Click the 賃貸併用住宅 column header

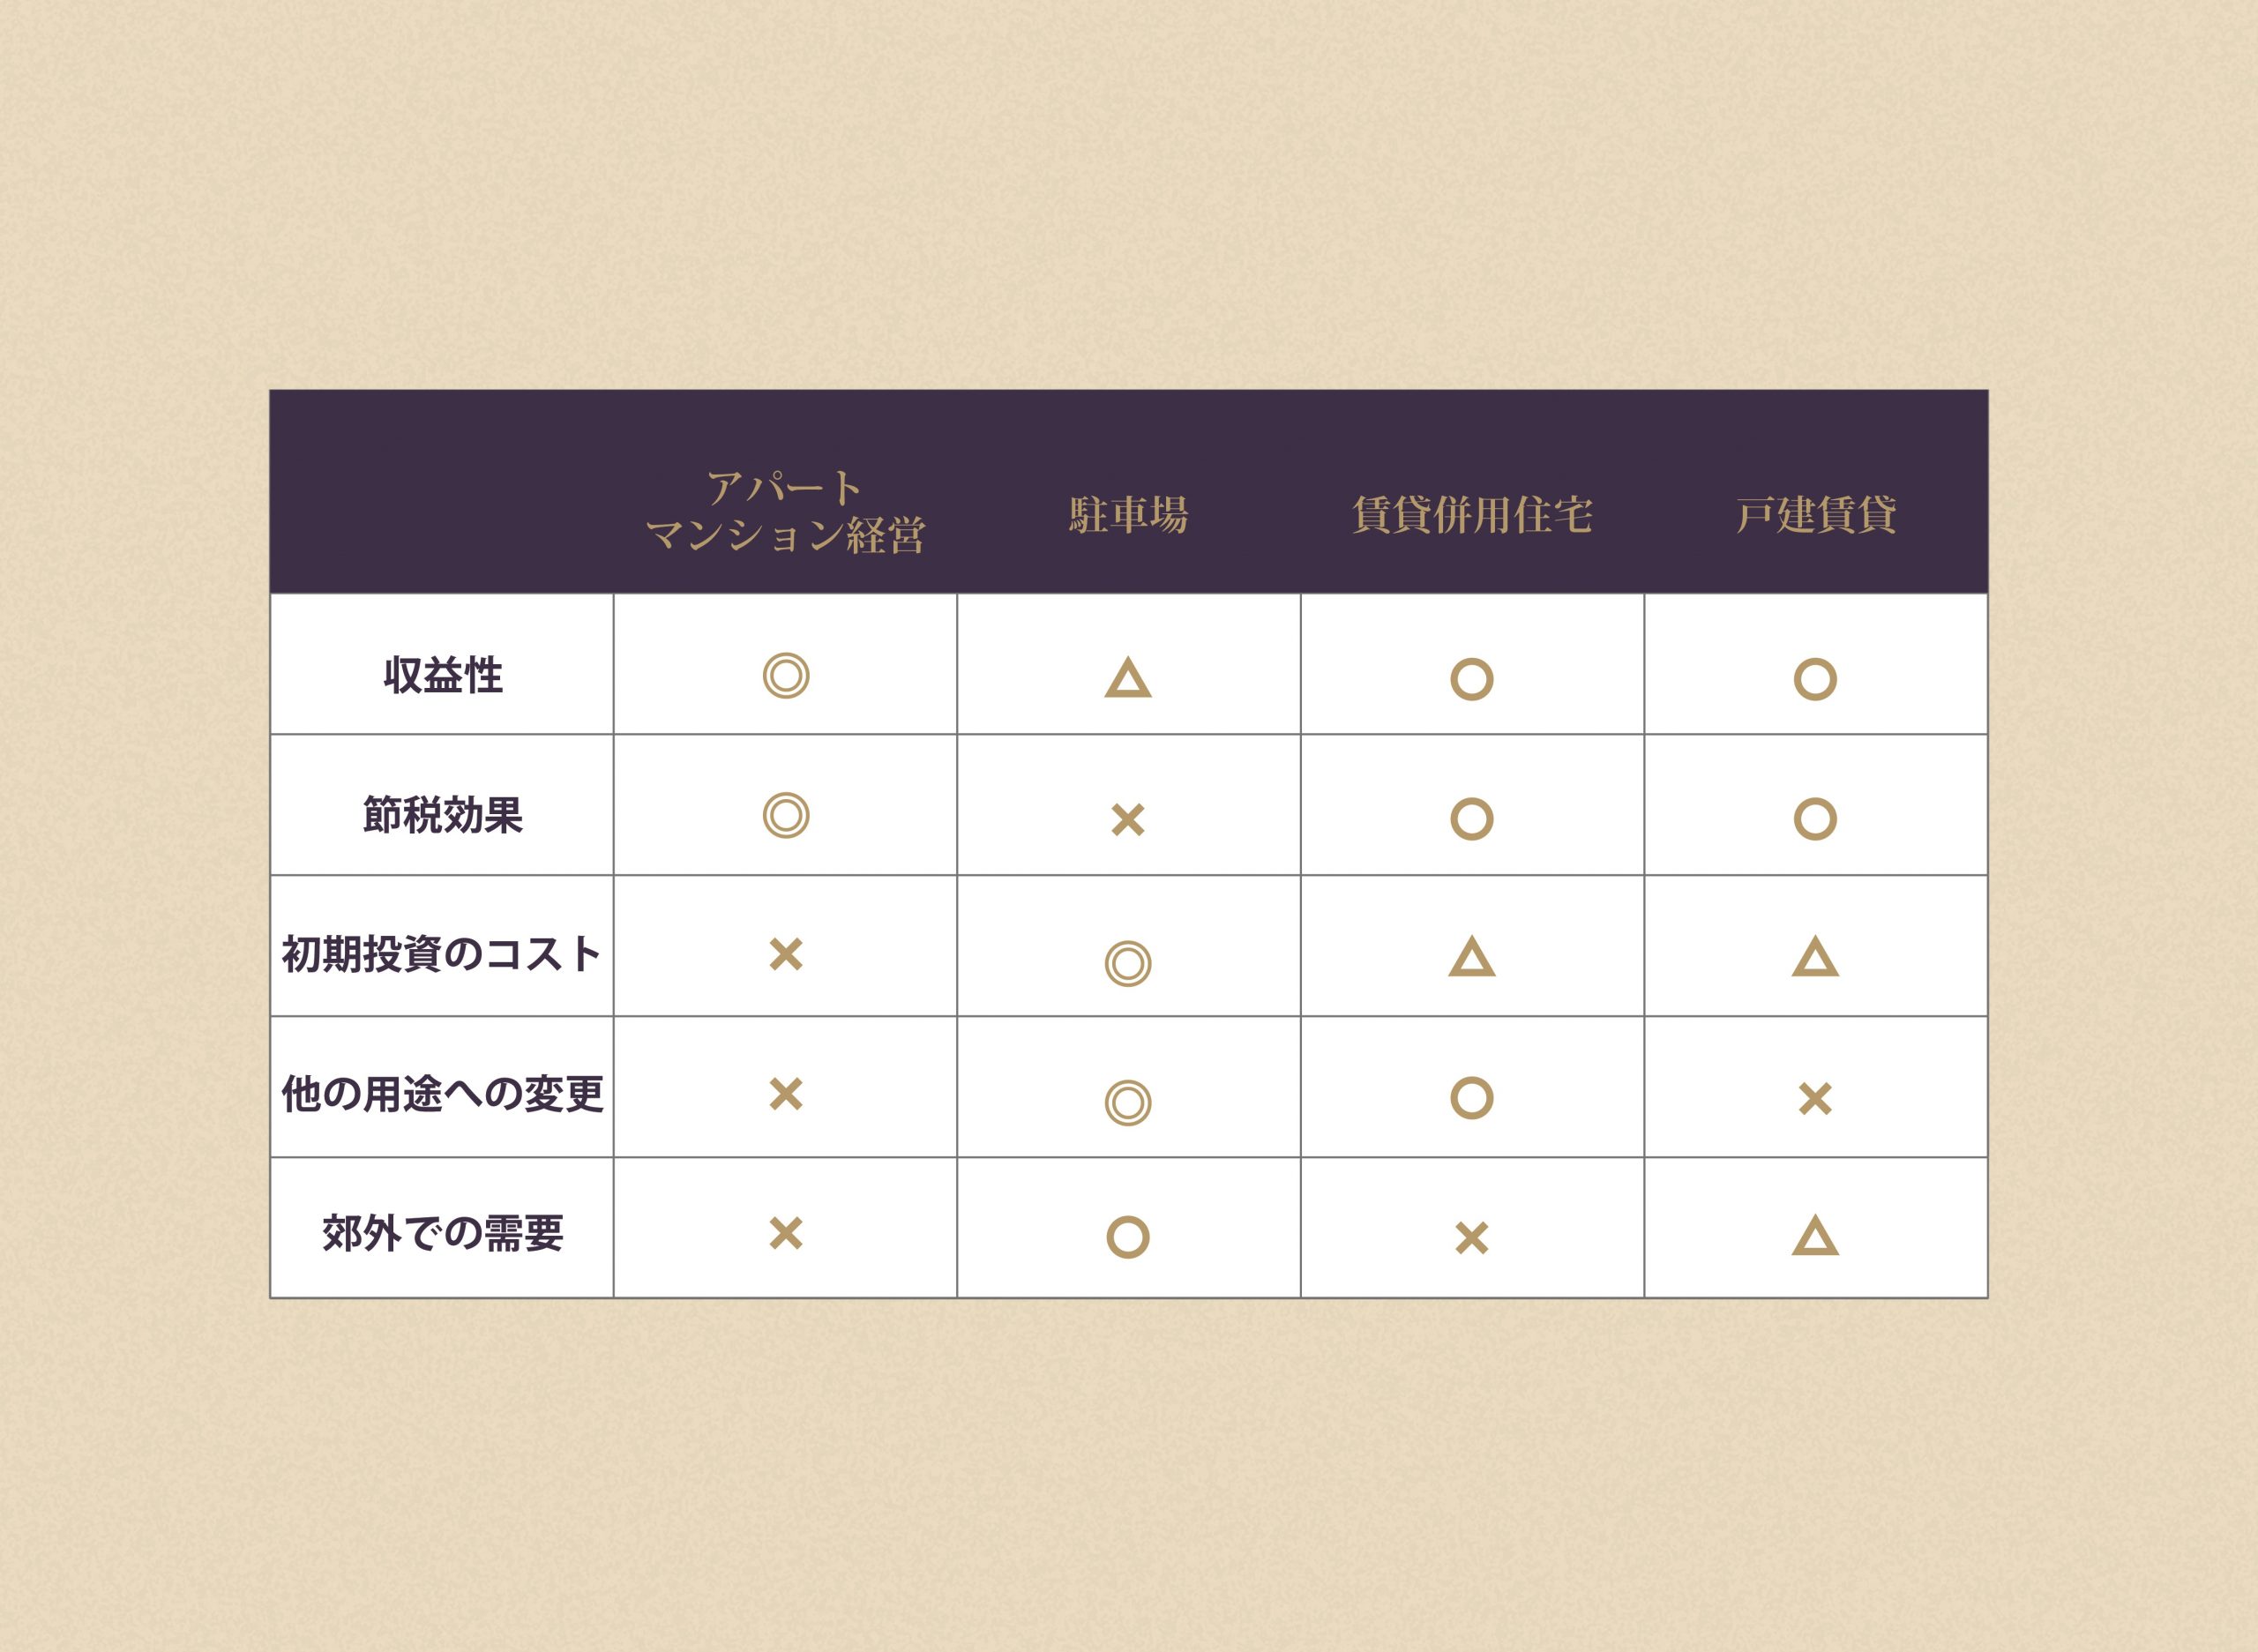[x=1472, y=515]
